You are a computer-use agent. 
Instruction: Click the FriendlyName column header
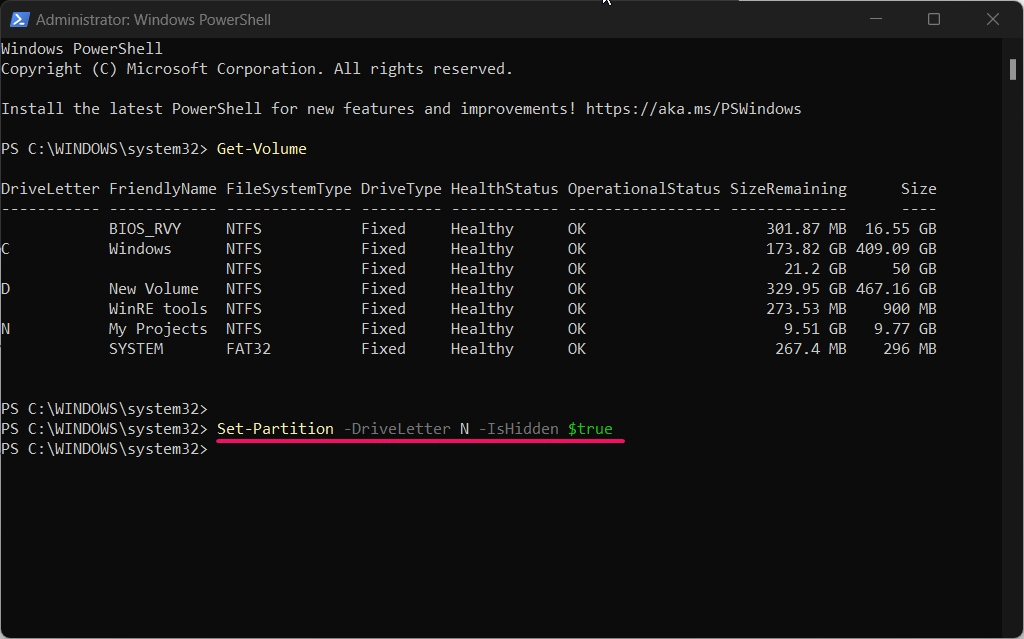coord(163,189)
